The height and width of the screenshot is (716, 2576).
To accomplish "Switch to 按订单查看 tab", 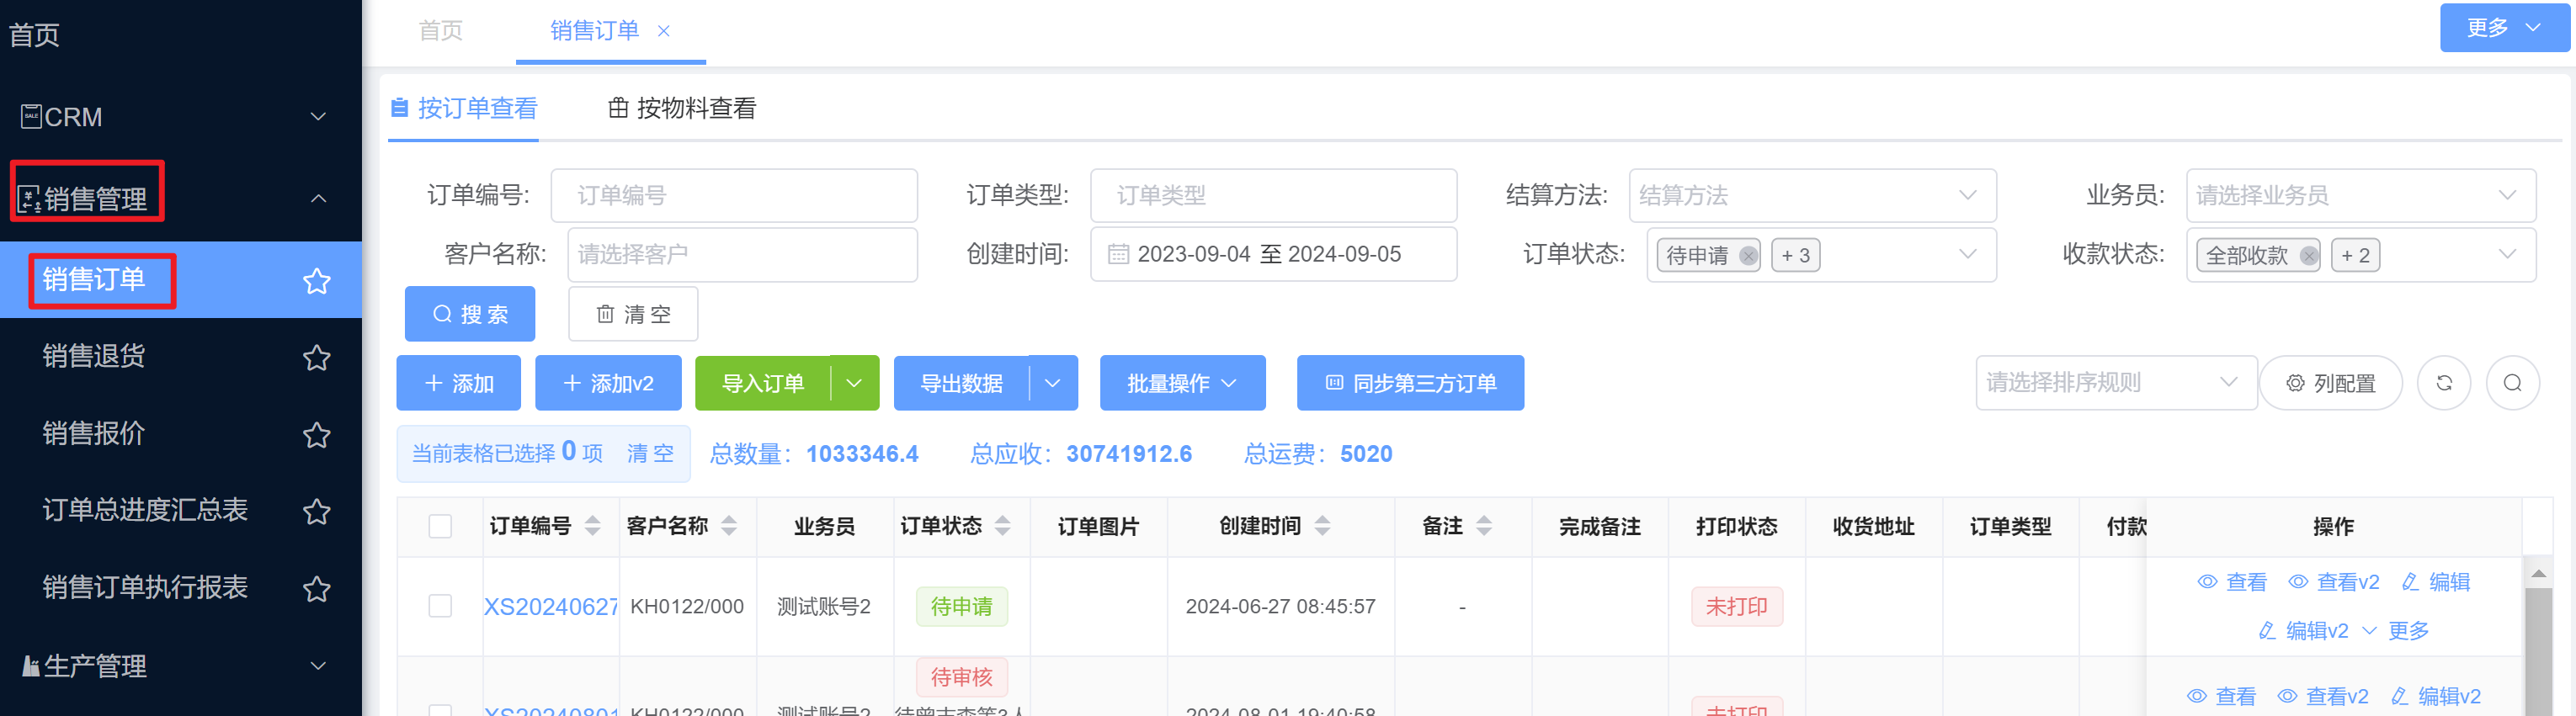I will point(464,108).
